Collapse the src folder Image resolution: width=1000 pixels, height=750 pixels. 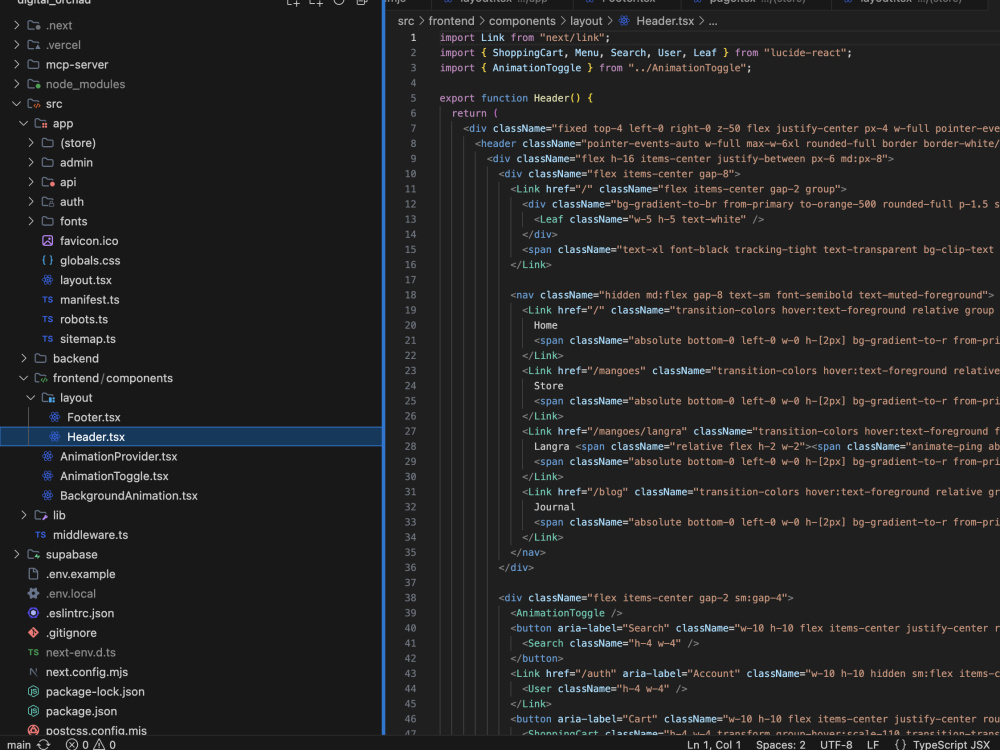(17, 103)
